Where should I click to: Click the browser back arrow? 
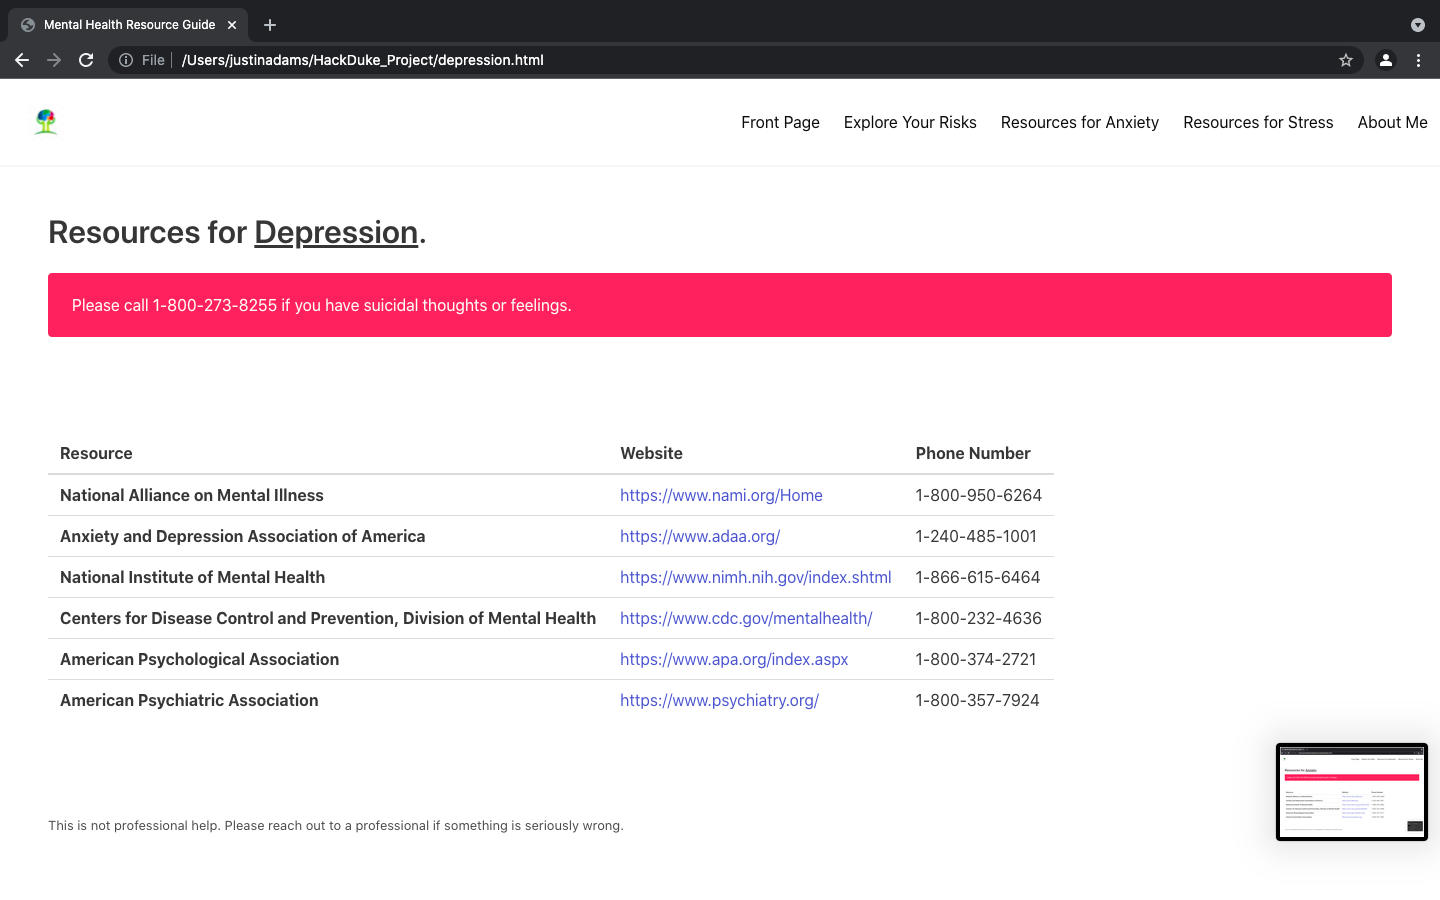[22, 60]
